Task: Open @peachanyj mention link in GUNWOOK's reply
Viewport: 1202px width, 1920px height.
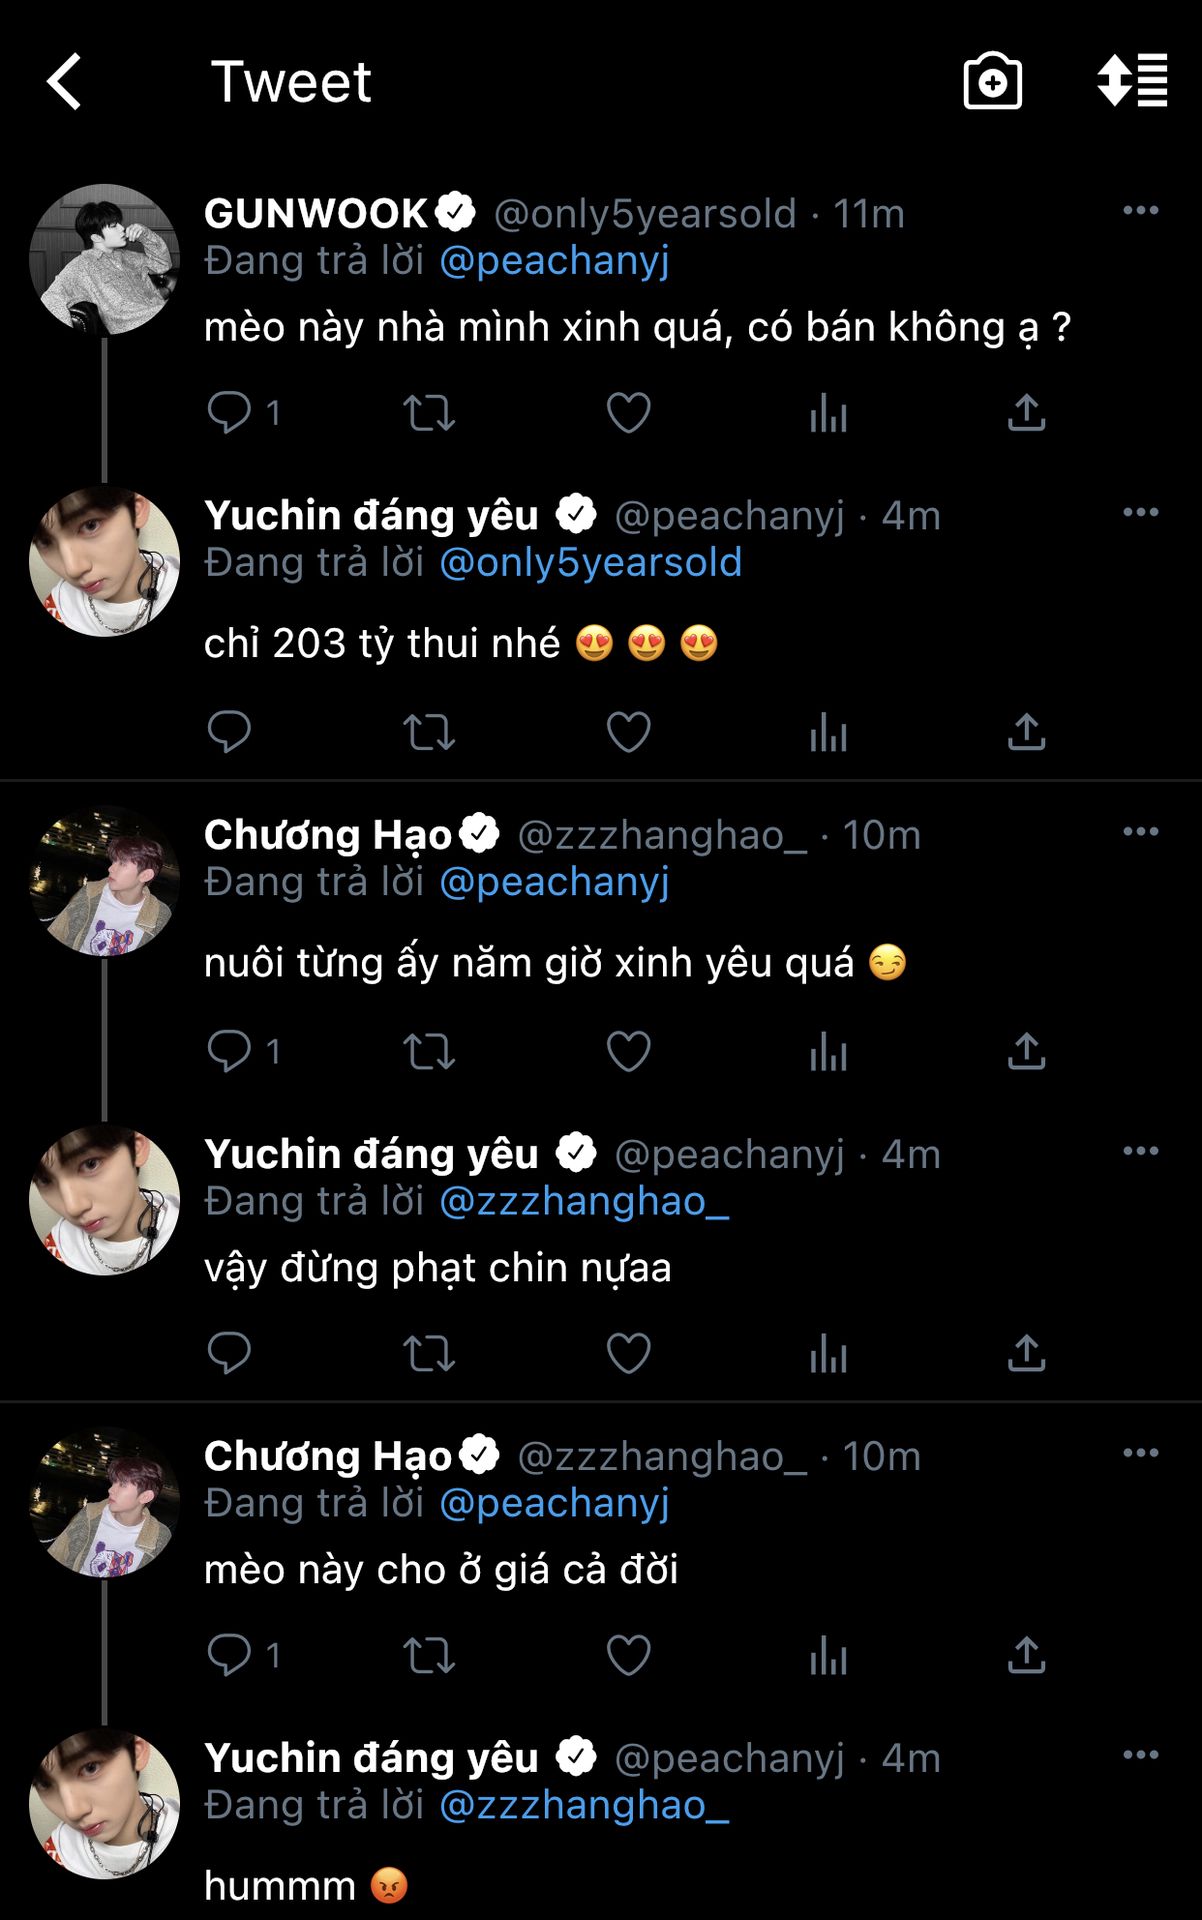Action: (554, 261)
